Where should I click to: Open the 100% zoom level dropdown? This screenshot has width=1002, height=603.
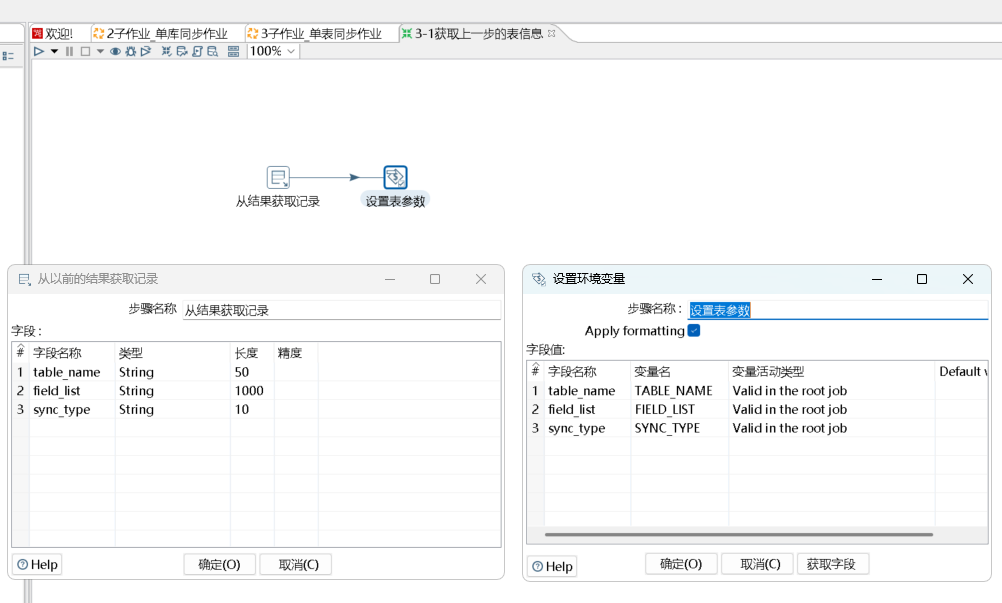click(274, 51)
